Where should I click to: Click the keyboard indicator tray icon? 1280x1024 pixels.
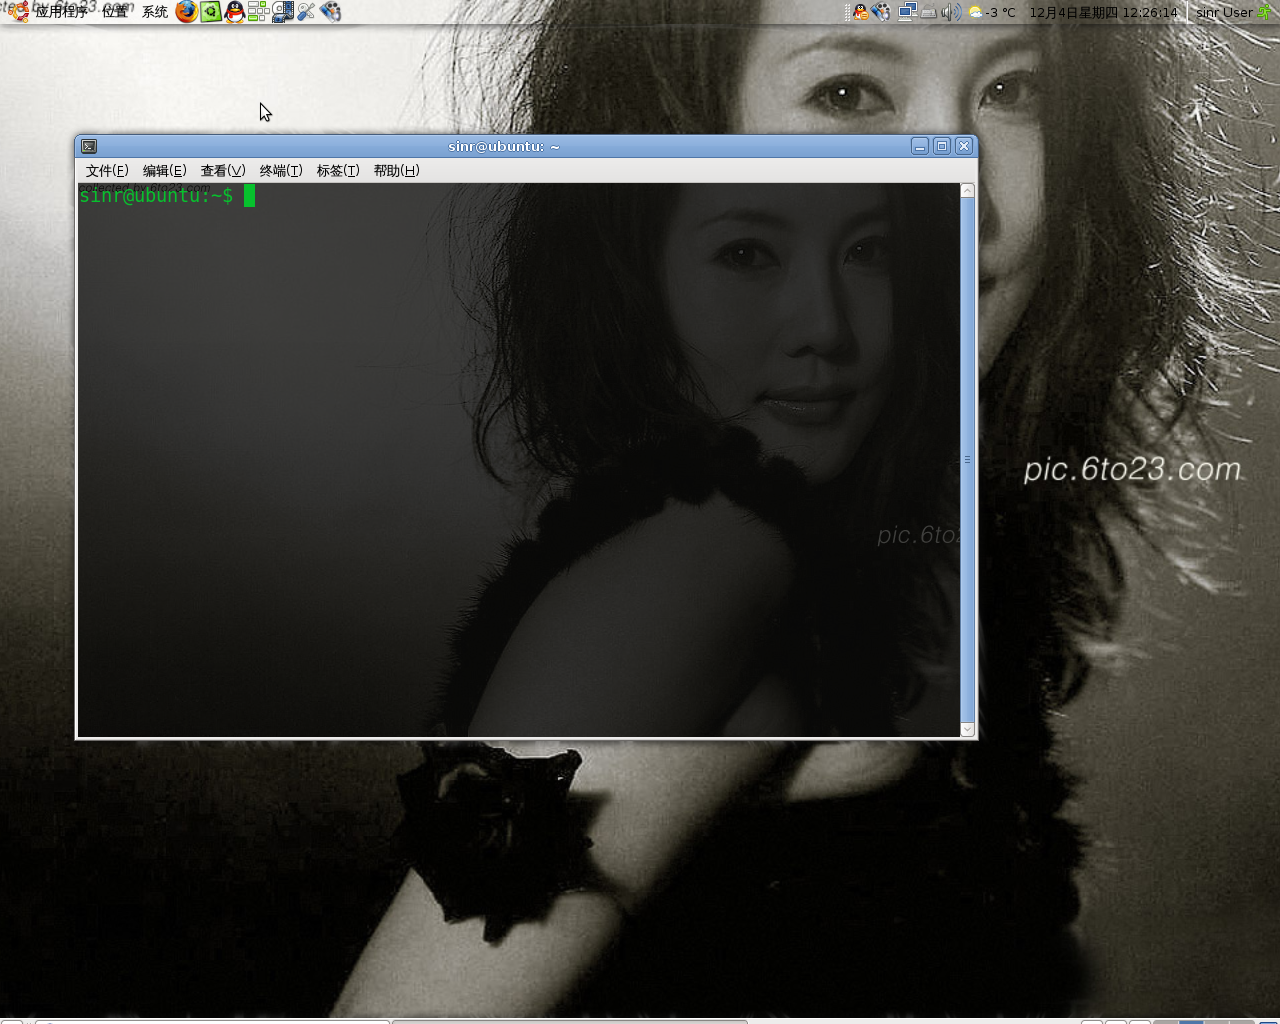(929, 13)
